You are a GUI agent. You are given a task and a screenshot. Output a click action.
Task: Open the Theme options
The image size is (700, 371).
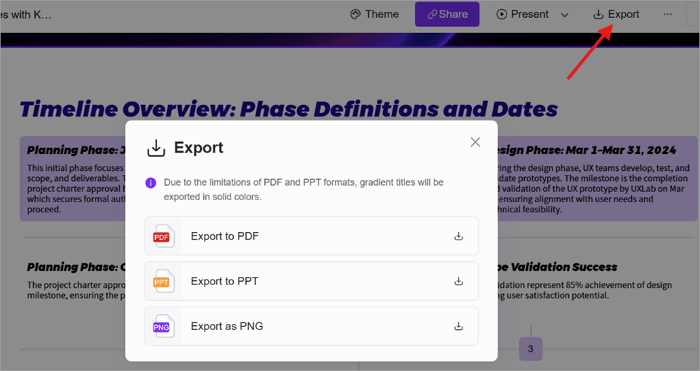click(x=374, y=14)
